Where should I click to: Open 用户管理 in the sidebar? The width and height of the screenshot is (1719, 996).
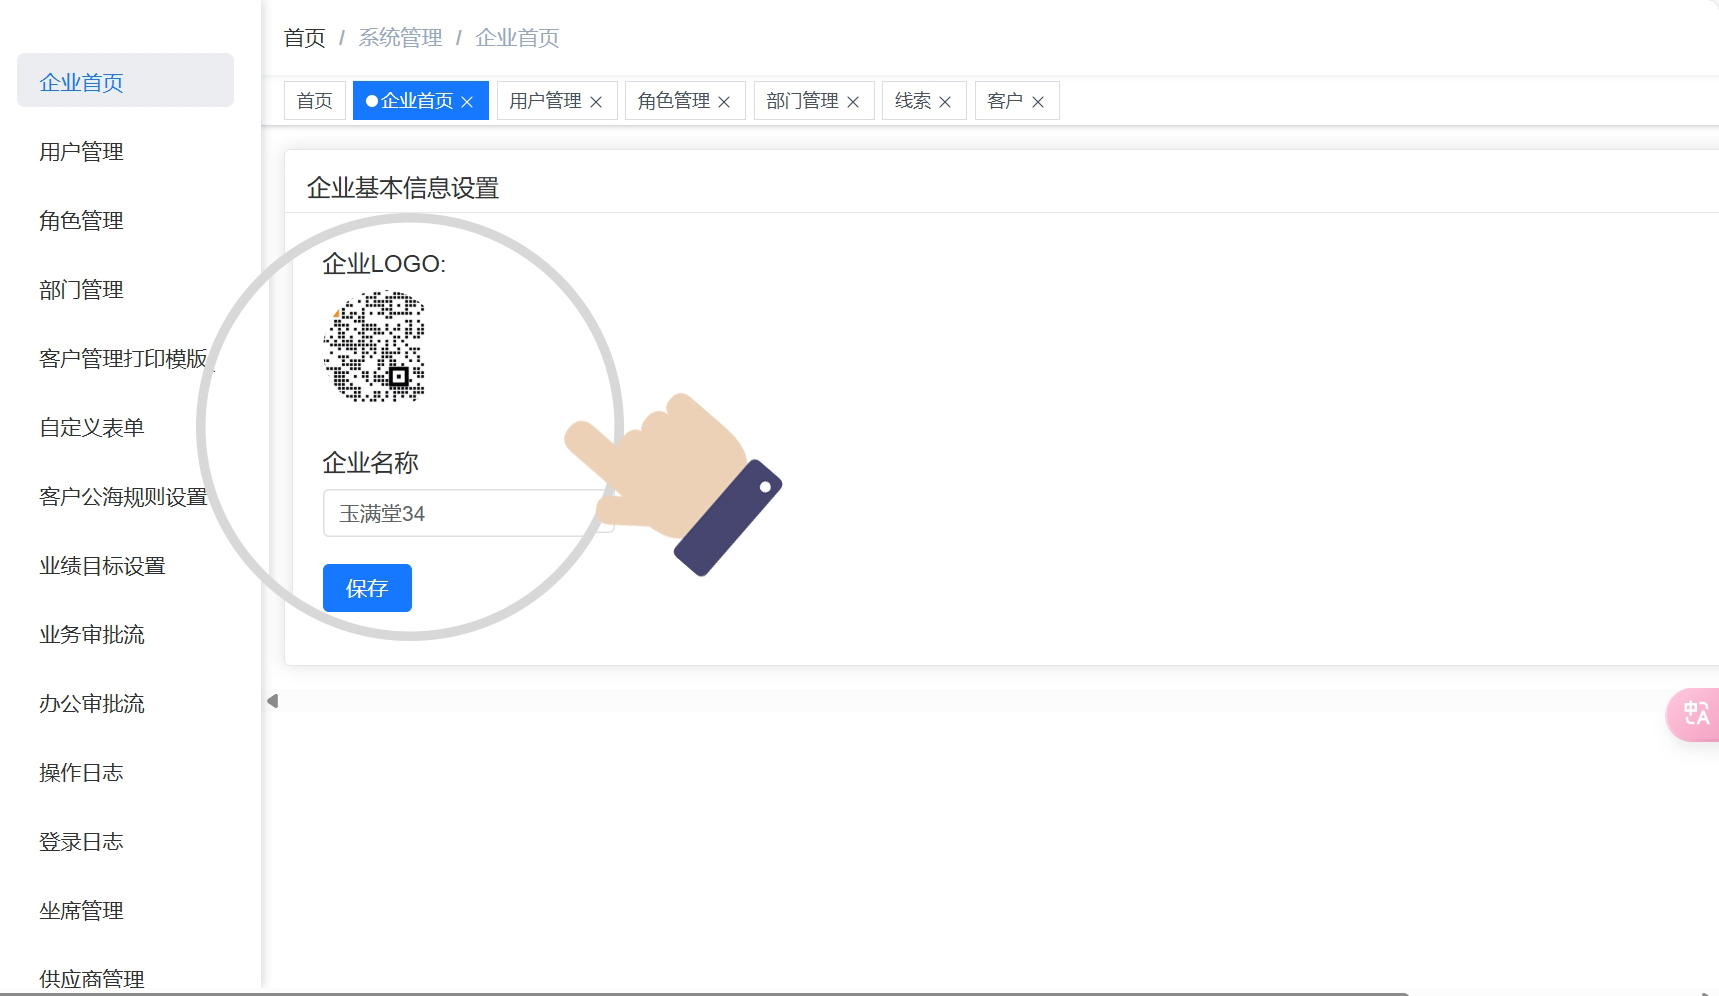(81, 152)
